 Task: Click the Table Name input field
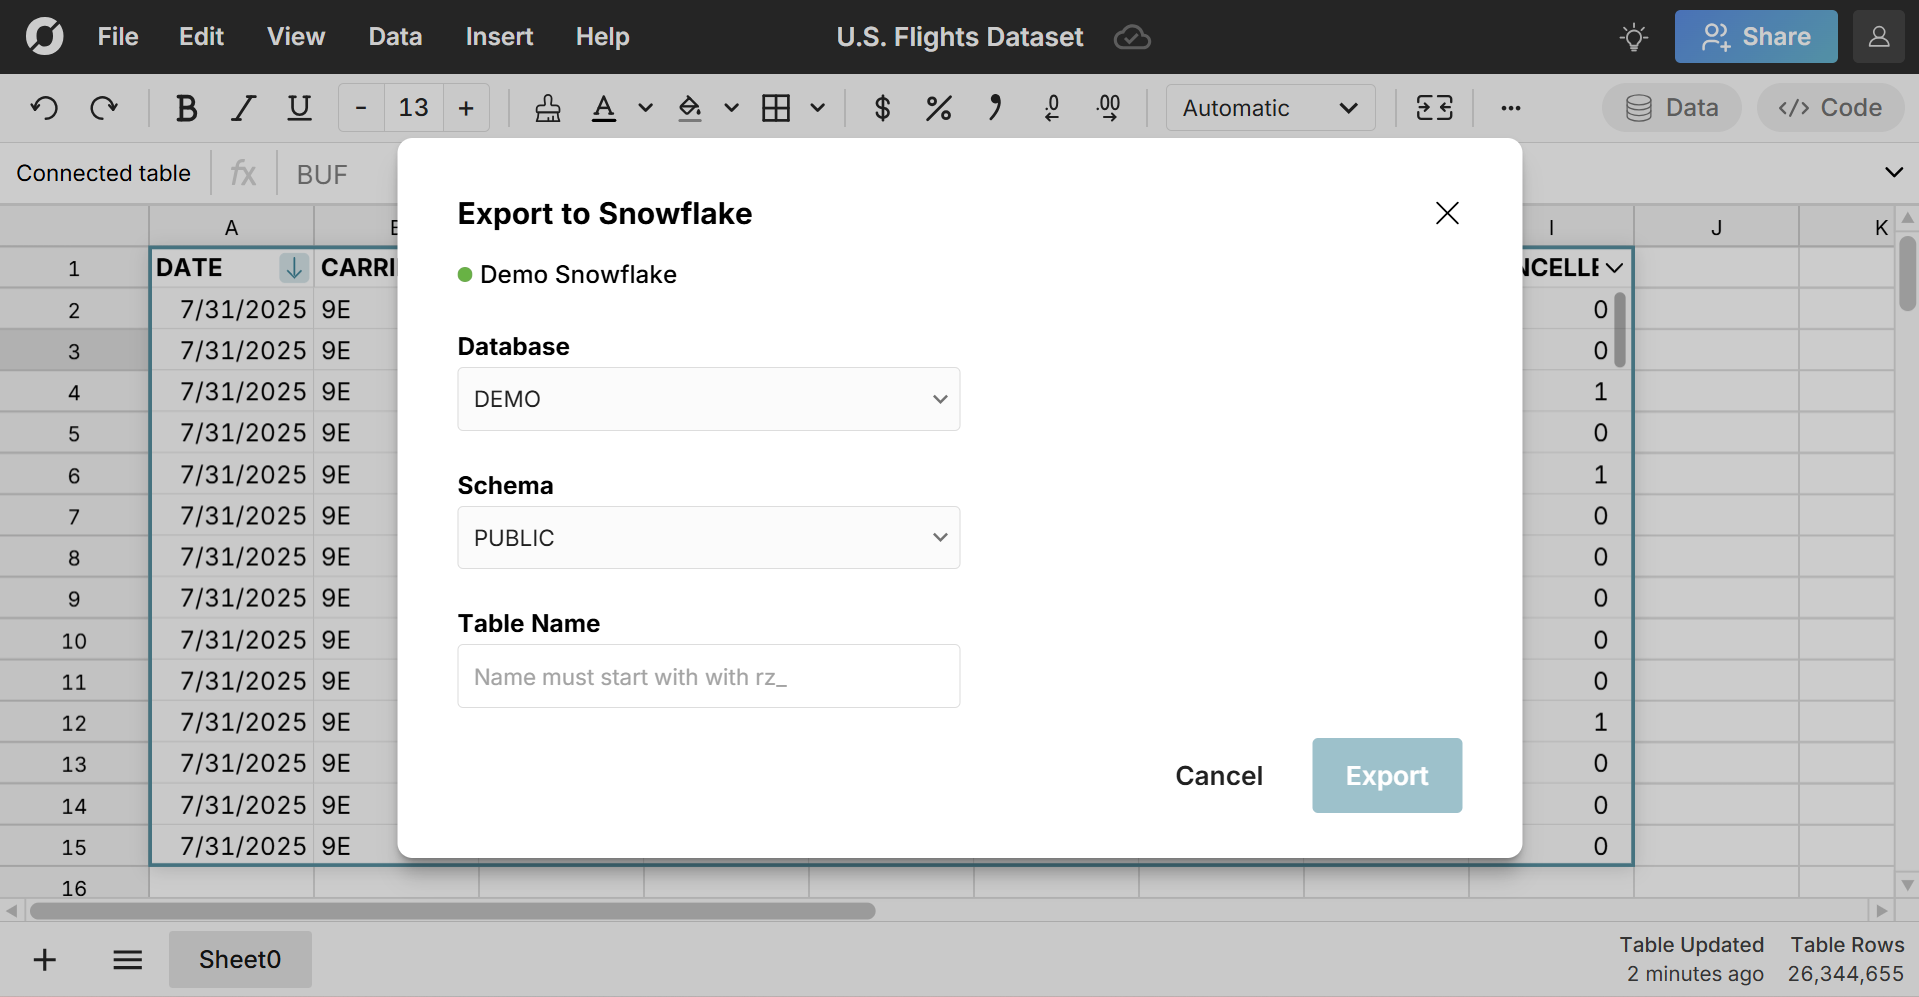tap(708, 676)
